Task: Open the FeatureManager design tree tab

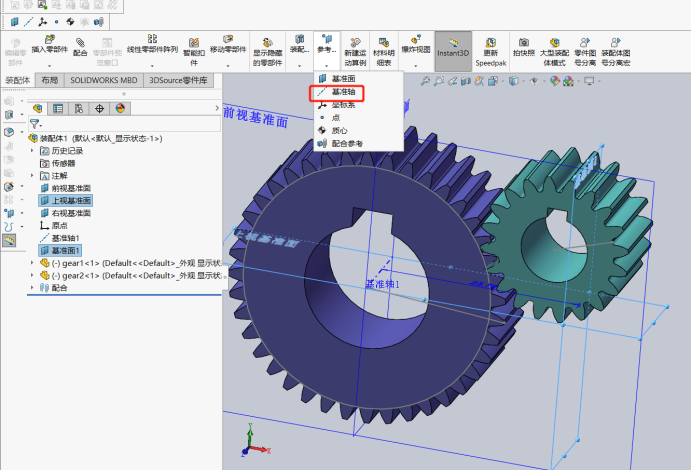Action: 38,109
